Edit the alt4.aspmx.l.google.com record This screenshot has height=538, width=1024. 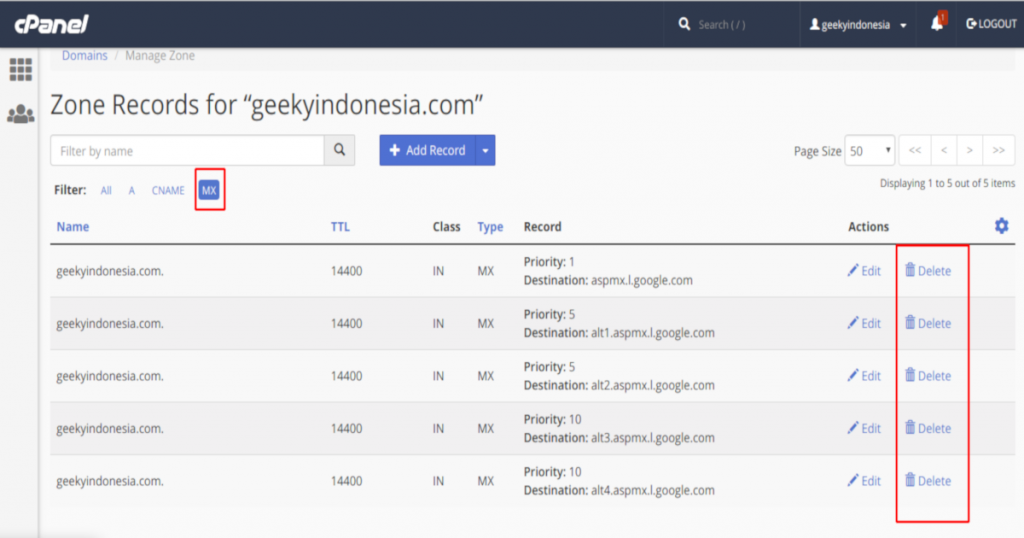(864, 481)
